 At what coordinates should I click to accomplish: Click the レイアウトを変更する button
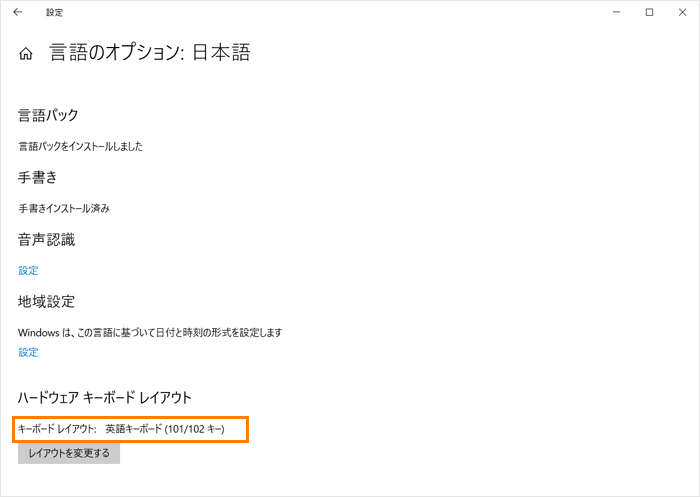click(69, 453)
